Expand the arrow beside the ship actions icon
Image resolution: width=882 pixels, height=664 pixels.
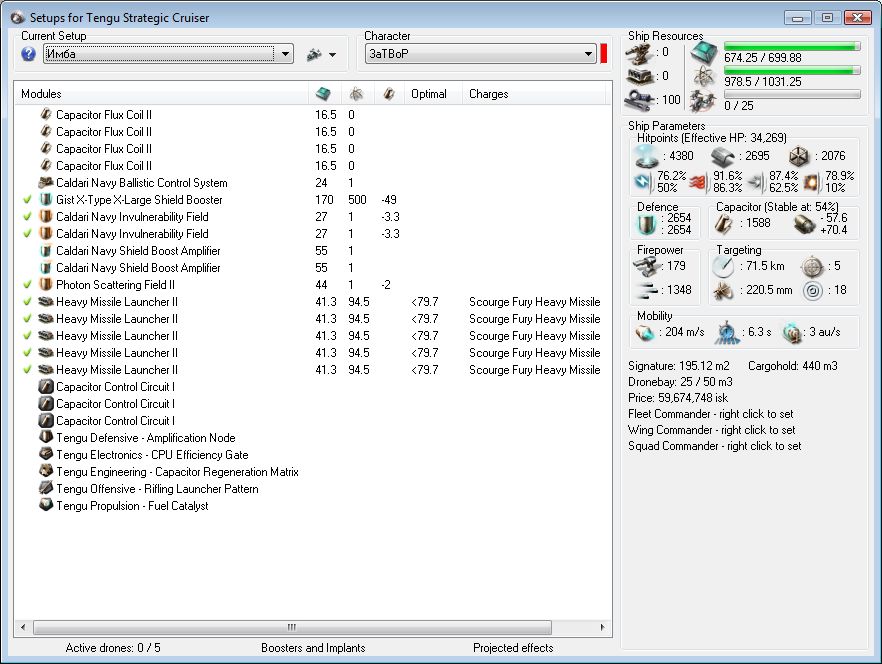pos(332,55)
